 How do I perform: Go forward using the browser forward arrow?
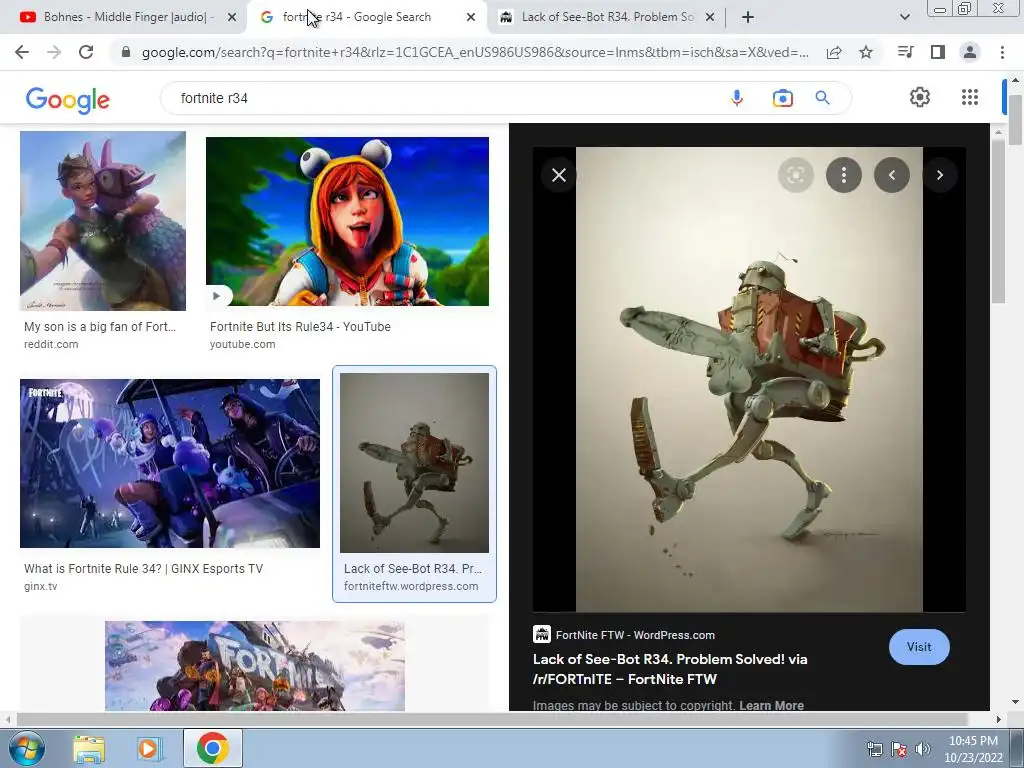(54, 52)
